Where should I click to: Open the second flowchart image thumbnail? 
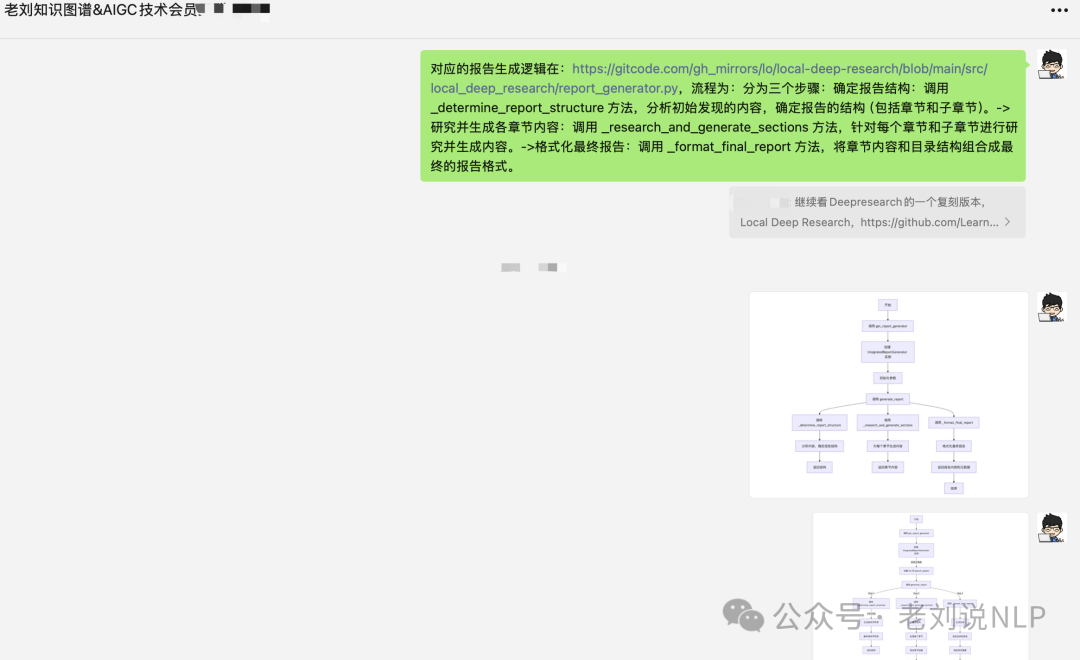point(920,586)
